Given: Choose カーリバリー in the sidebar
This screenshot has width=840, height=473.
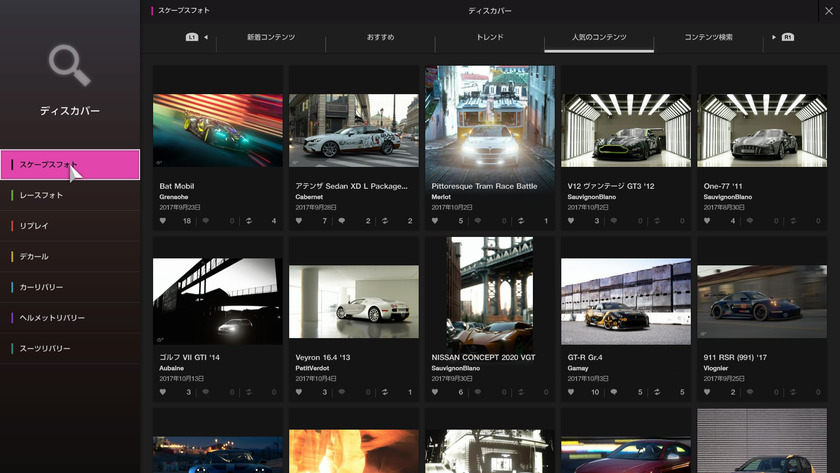Looking at the screenshot, I should tap(70, 287).
